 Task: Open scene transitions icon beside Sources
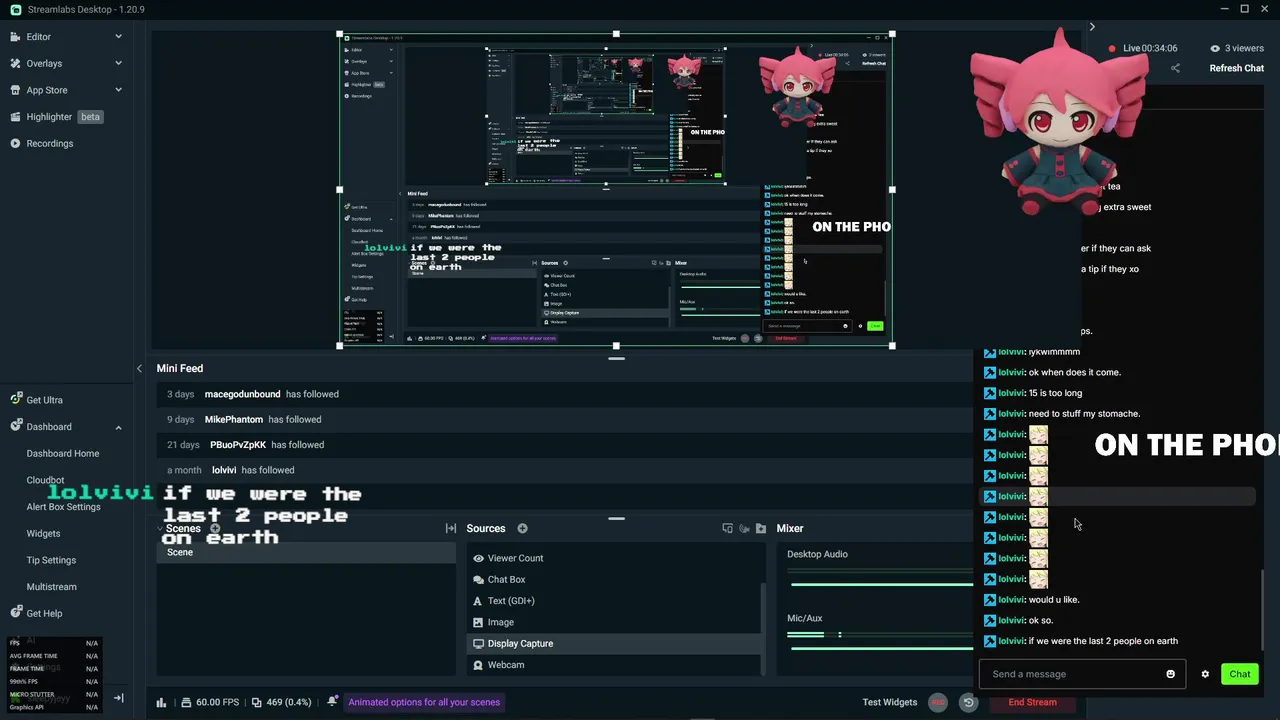[x=451, y=528]
